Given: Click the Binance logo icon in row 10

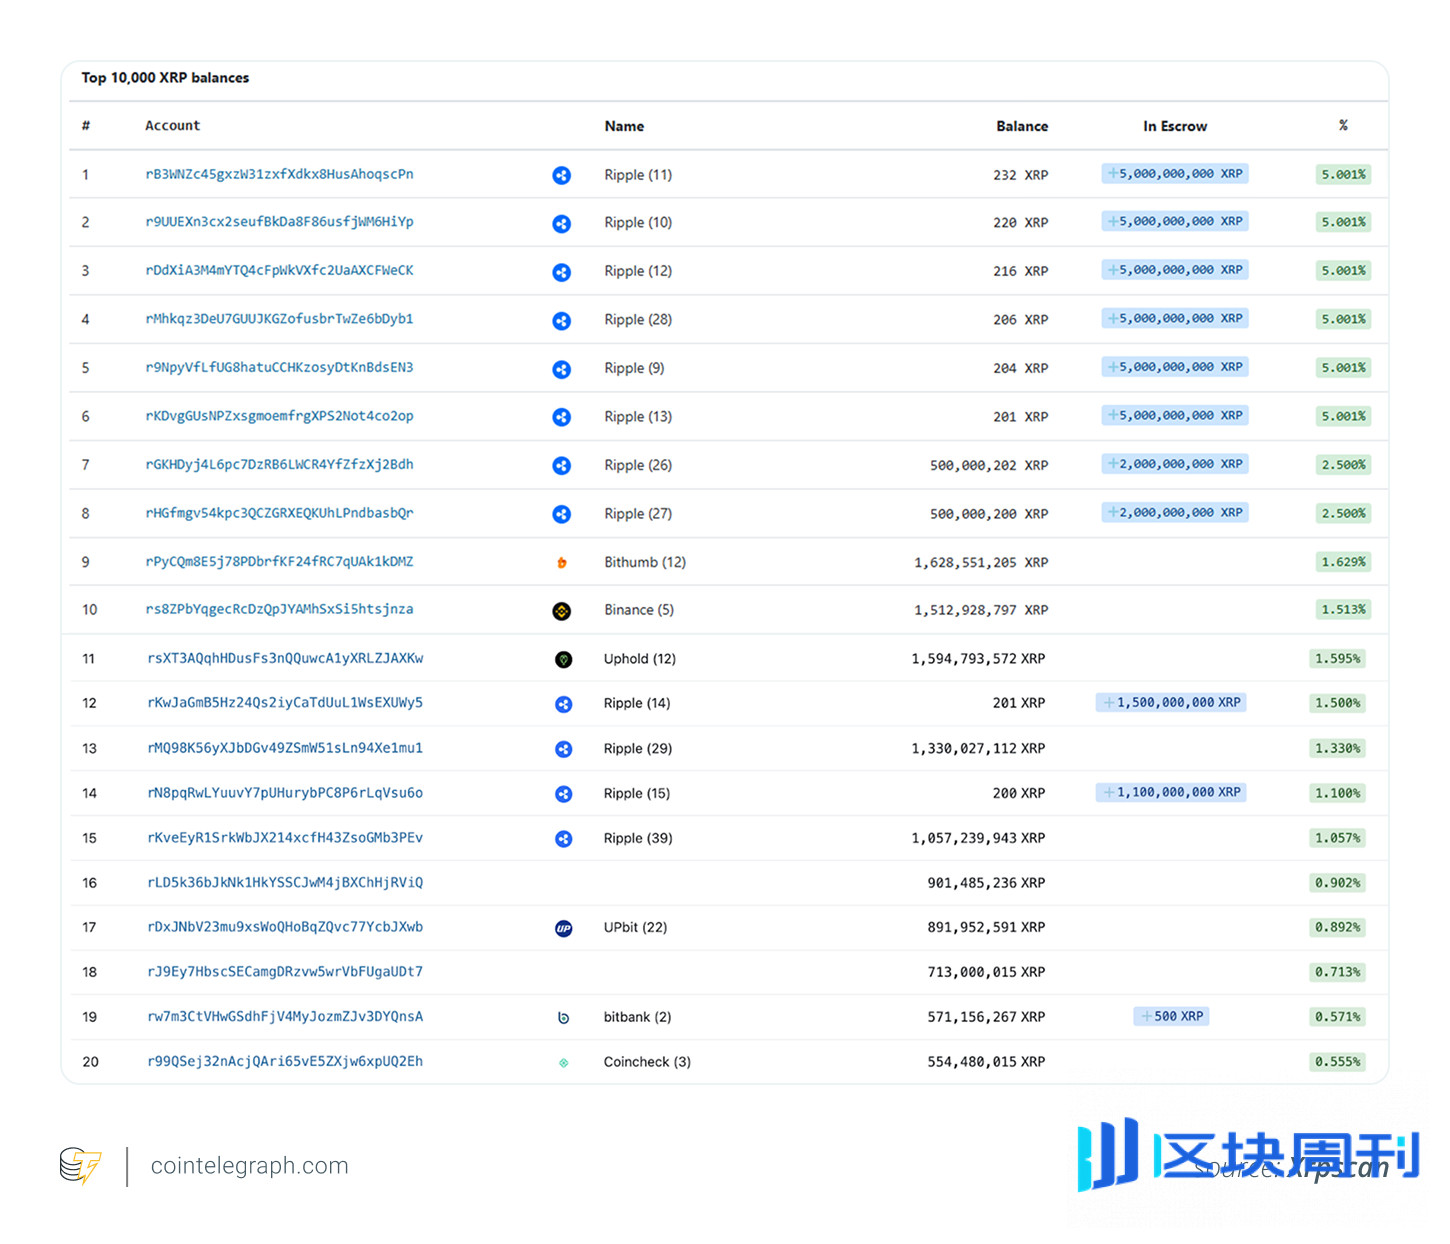Looking at the screenshot, I should coord(562,611).
